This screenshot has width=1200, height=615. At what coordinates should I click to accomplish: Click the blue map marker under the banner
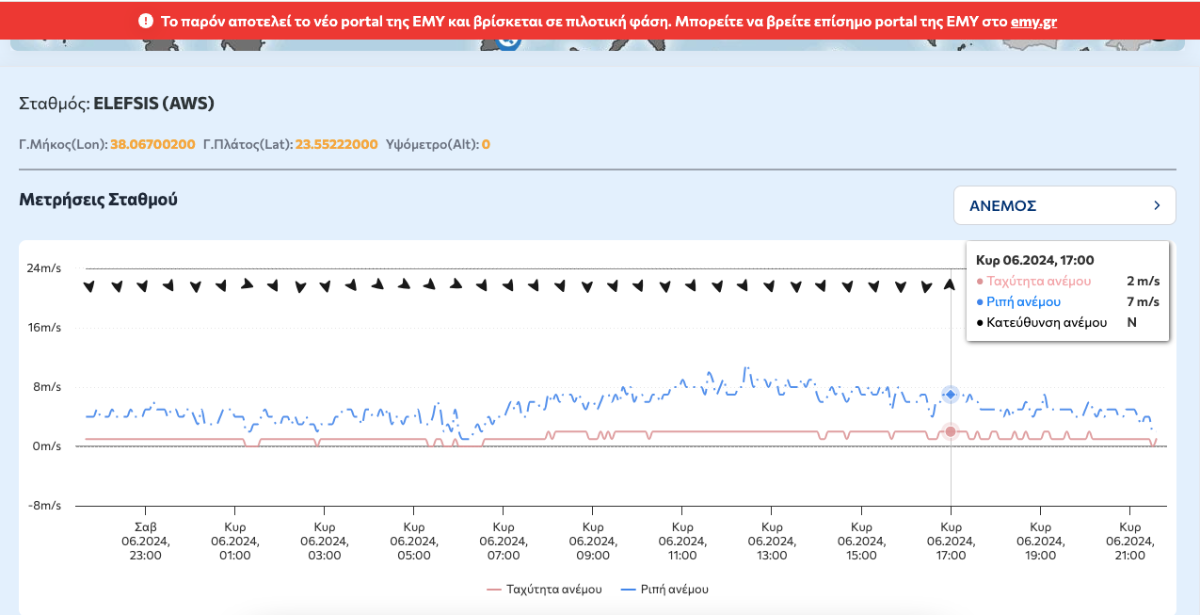[x=508, y=42]
